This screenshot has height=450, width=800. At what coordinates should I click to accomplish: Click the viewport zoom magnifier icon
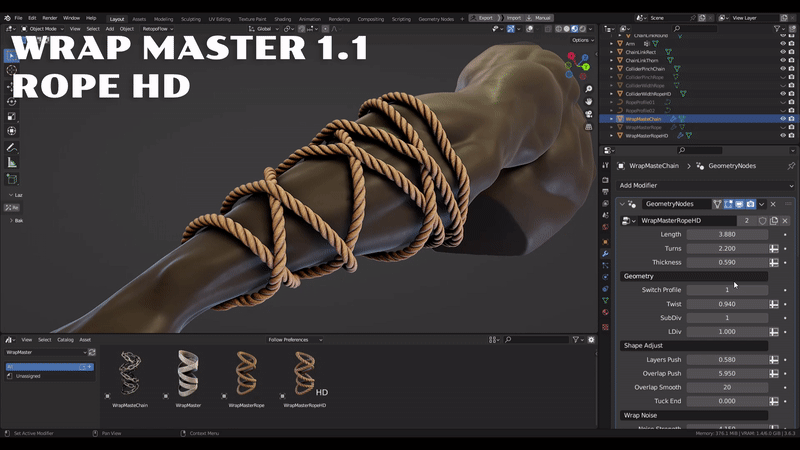tap(588, 89)
